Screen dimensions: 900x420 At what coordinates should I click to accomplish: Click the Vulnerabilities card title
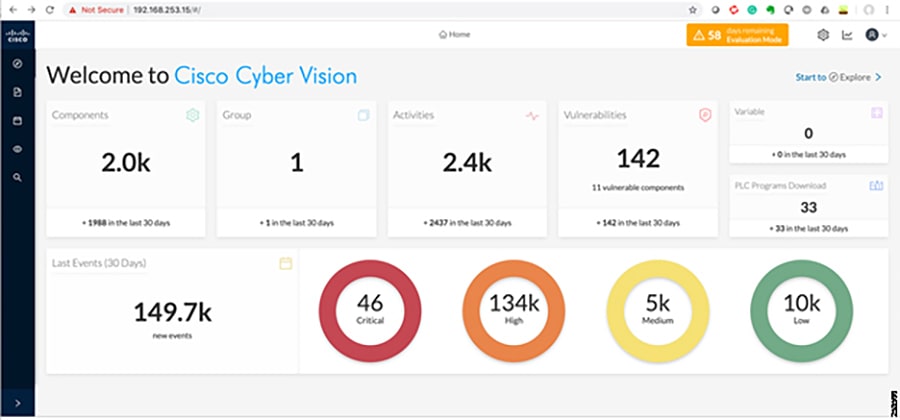pos(595,115)
